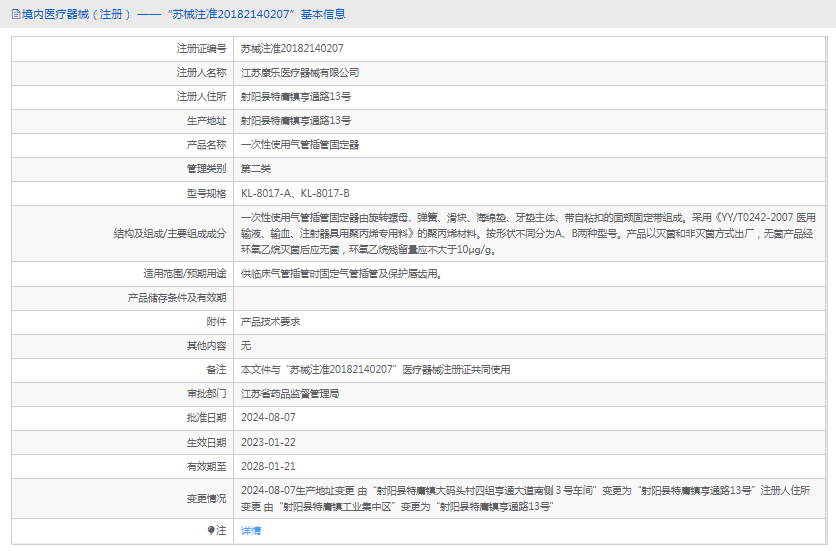Click the 产品名称 label
This screenshot has height=551, width=836.
pos(206,145)
